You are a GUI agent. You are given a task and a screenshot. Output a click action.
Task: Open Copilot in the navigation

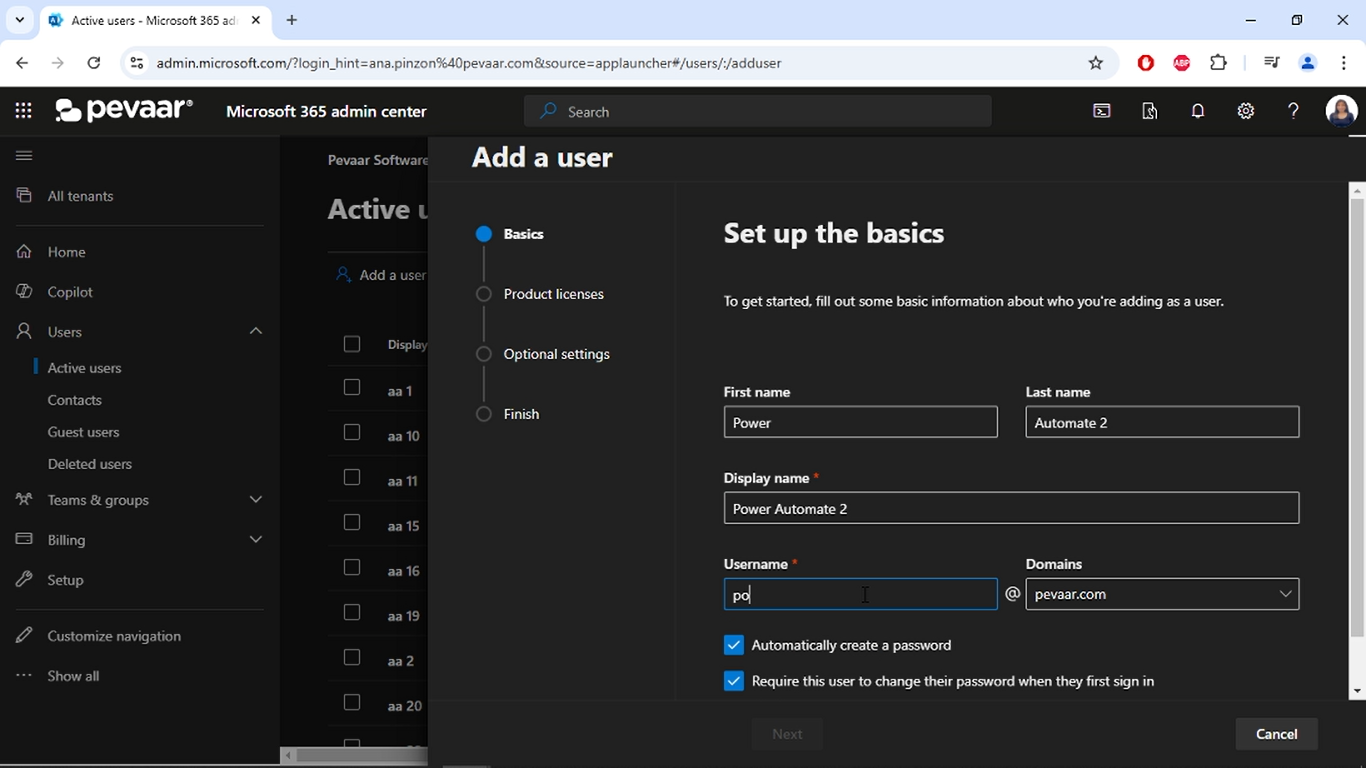pos(70,292)
